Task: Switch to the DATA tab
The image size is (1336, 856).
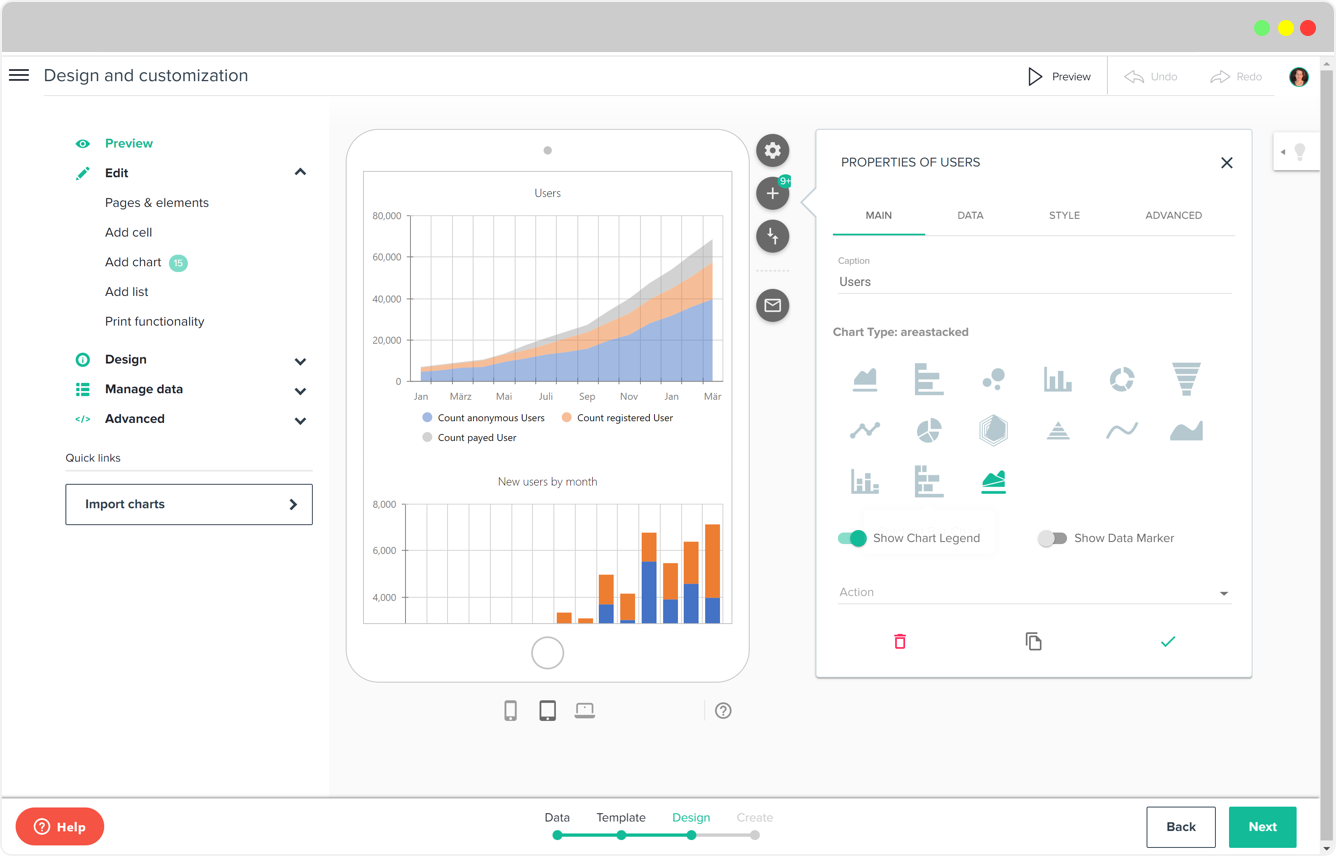Action: pyautogui.click(x=970, y=216)
